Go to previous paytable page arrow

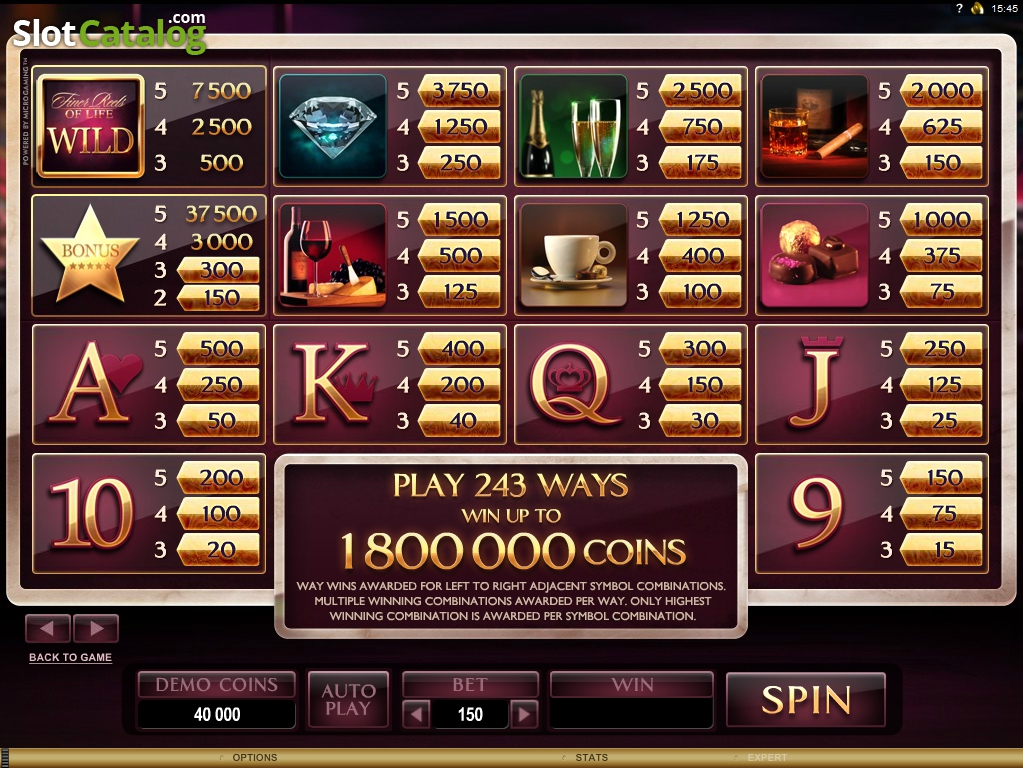pos(48,628)
